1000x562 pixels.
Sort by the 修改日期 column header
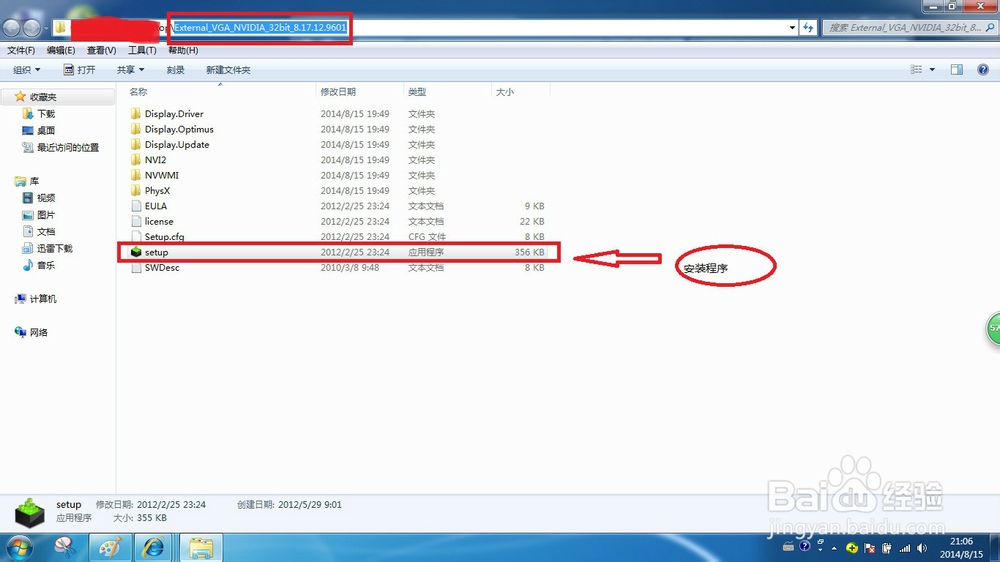point(338,92)
